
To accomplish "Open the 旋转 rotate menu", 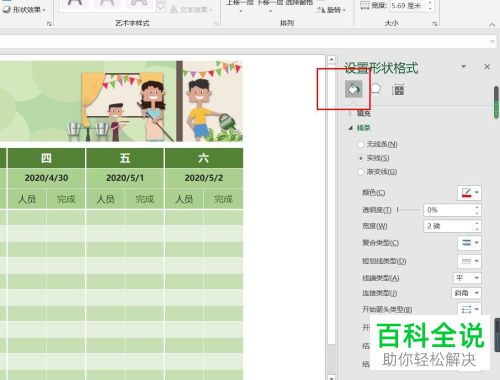I will 331,10.
